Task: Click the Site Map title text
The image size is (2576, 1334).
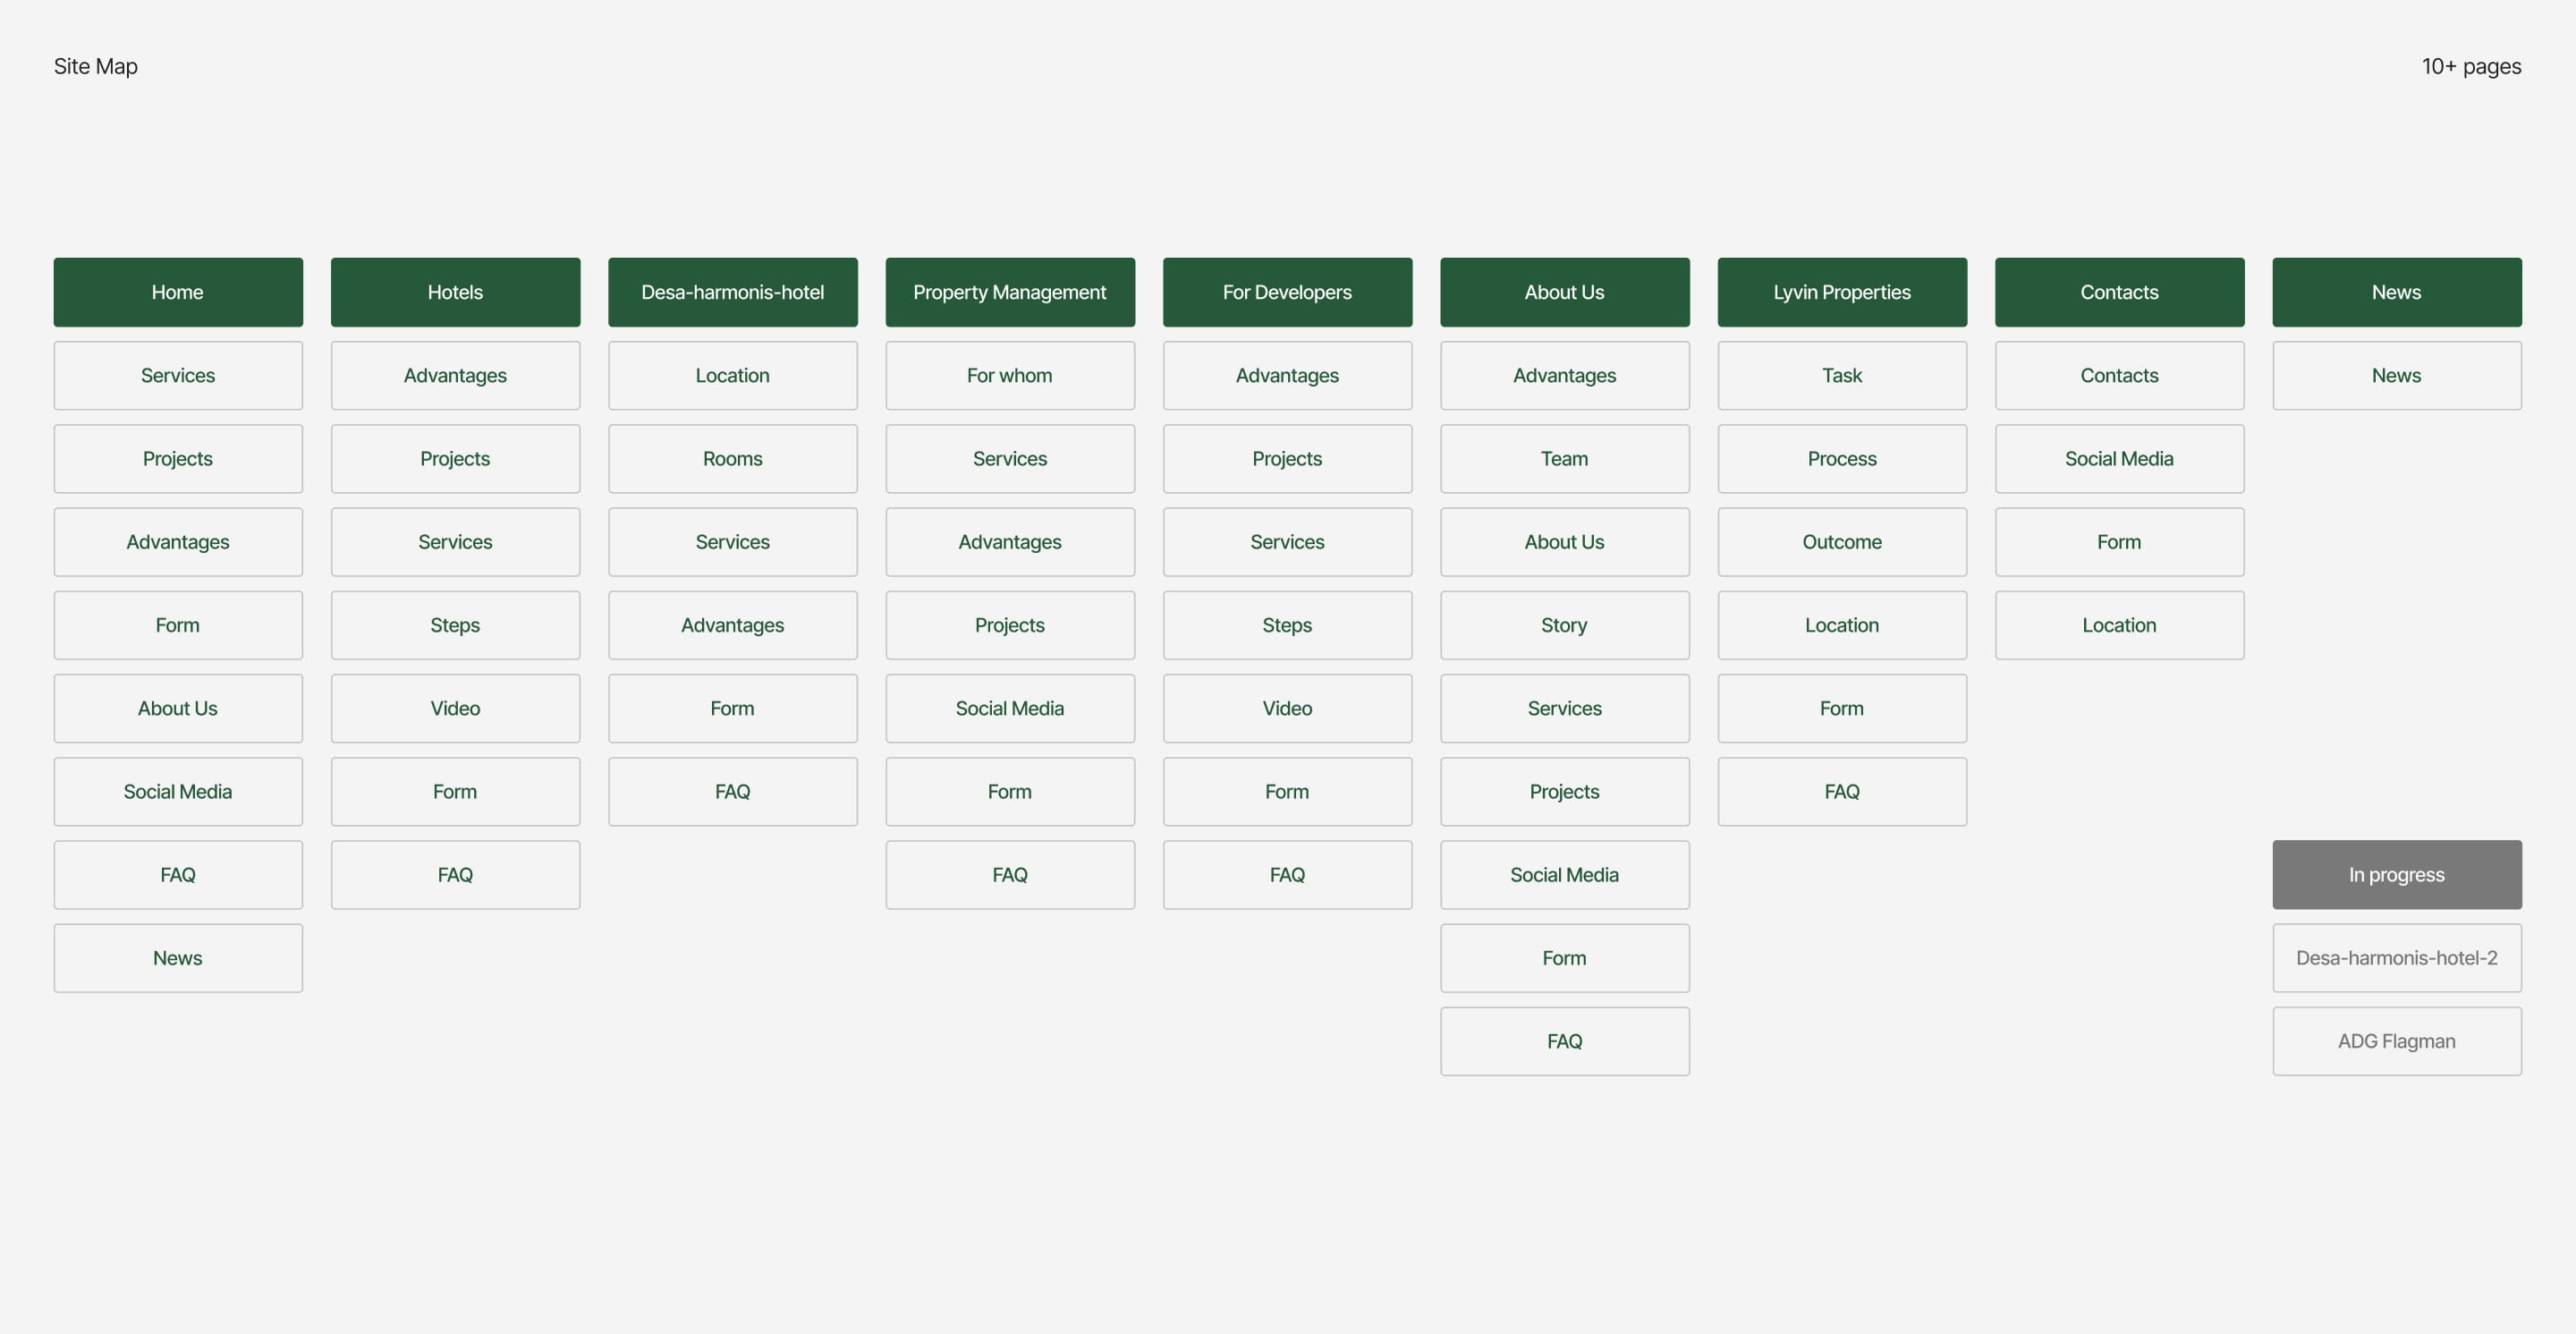Action: 96,66
